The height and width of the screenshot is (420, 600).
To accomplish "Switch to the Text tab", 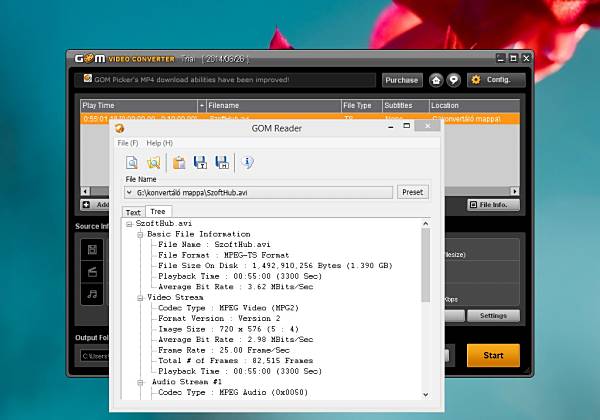I will [133, 212].
